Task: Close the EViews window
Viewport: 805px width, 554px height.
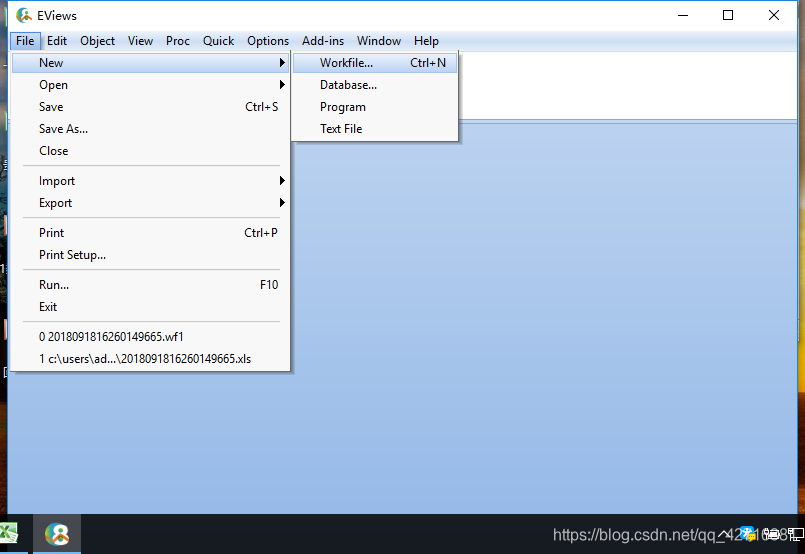Action: pos(774,15)
